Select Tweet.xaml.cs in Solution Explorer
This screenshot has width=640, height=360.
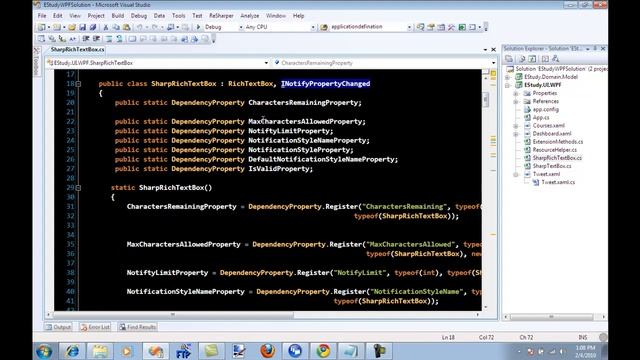pyautogui.click(x=558, y=182)
